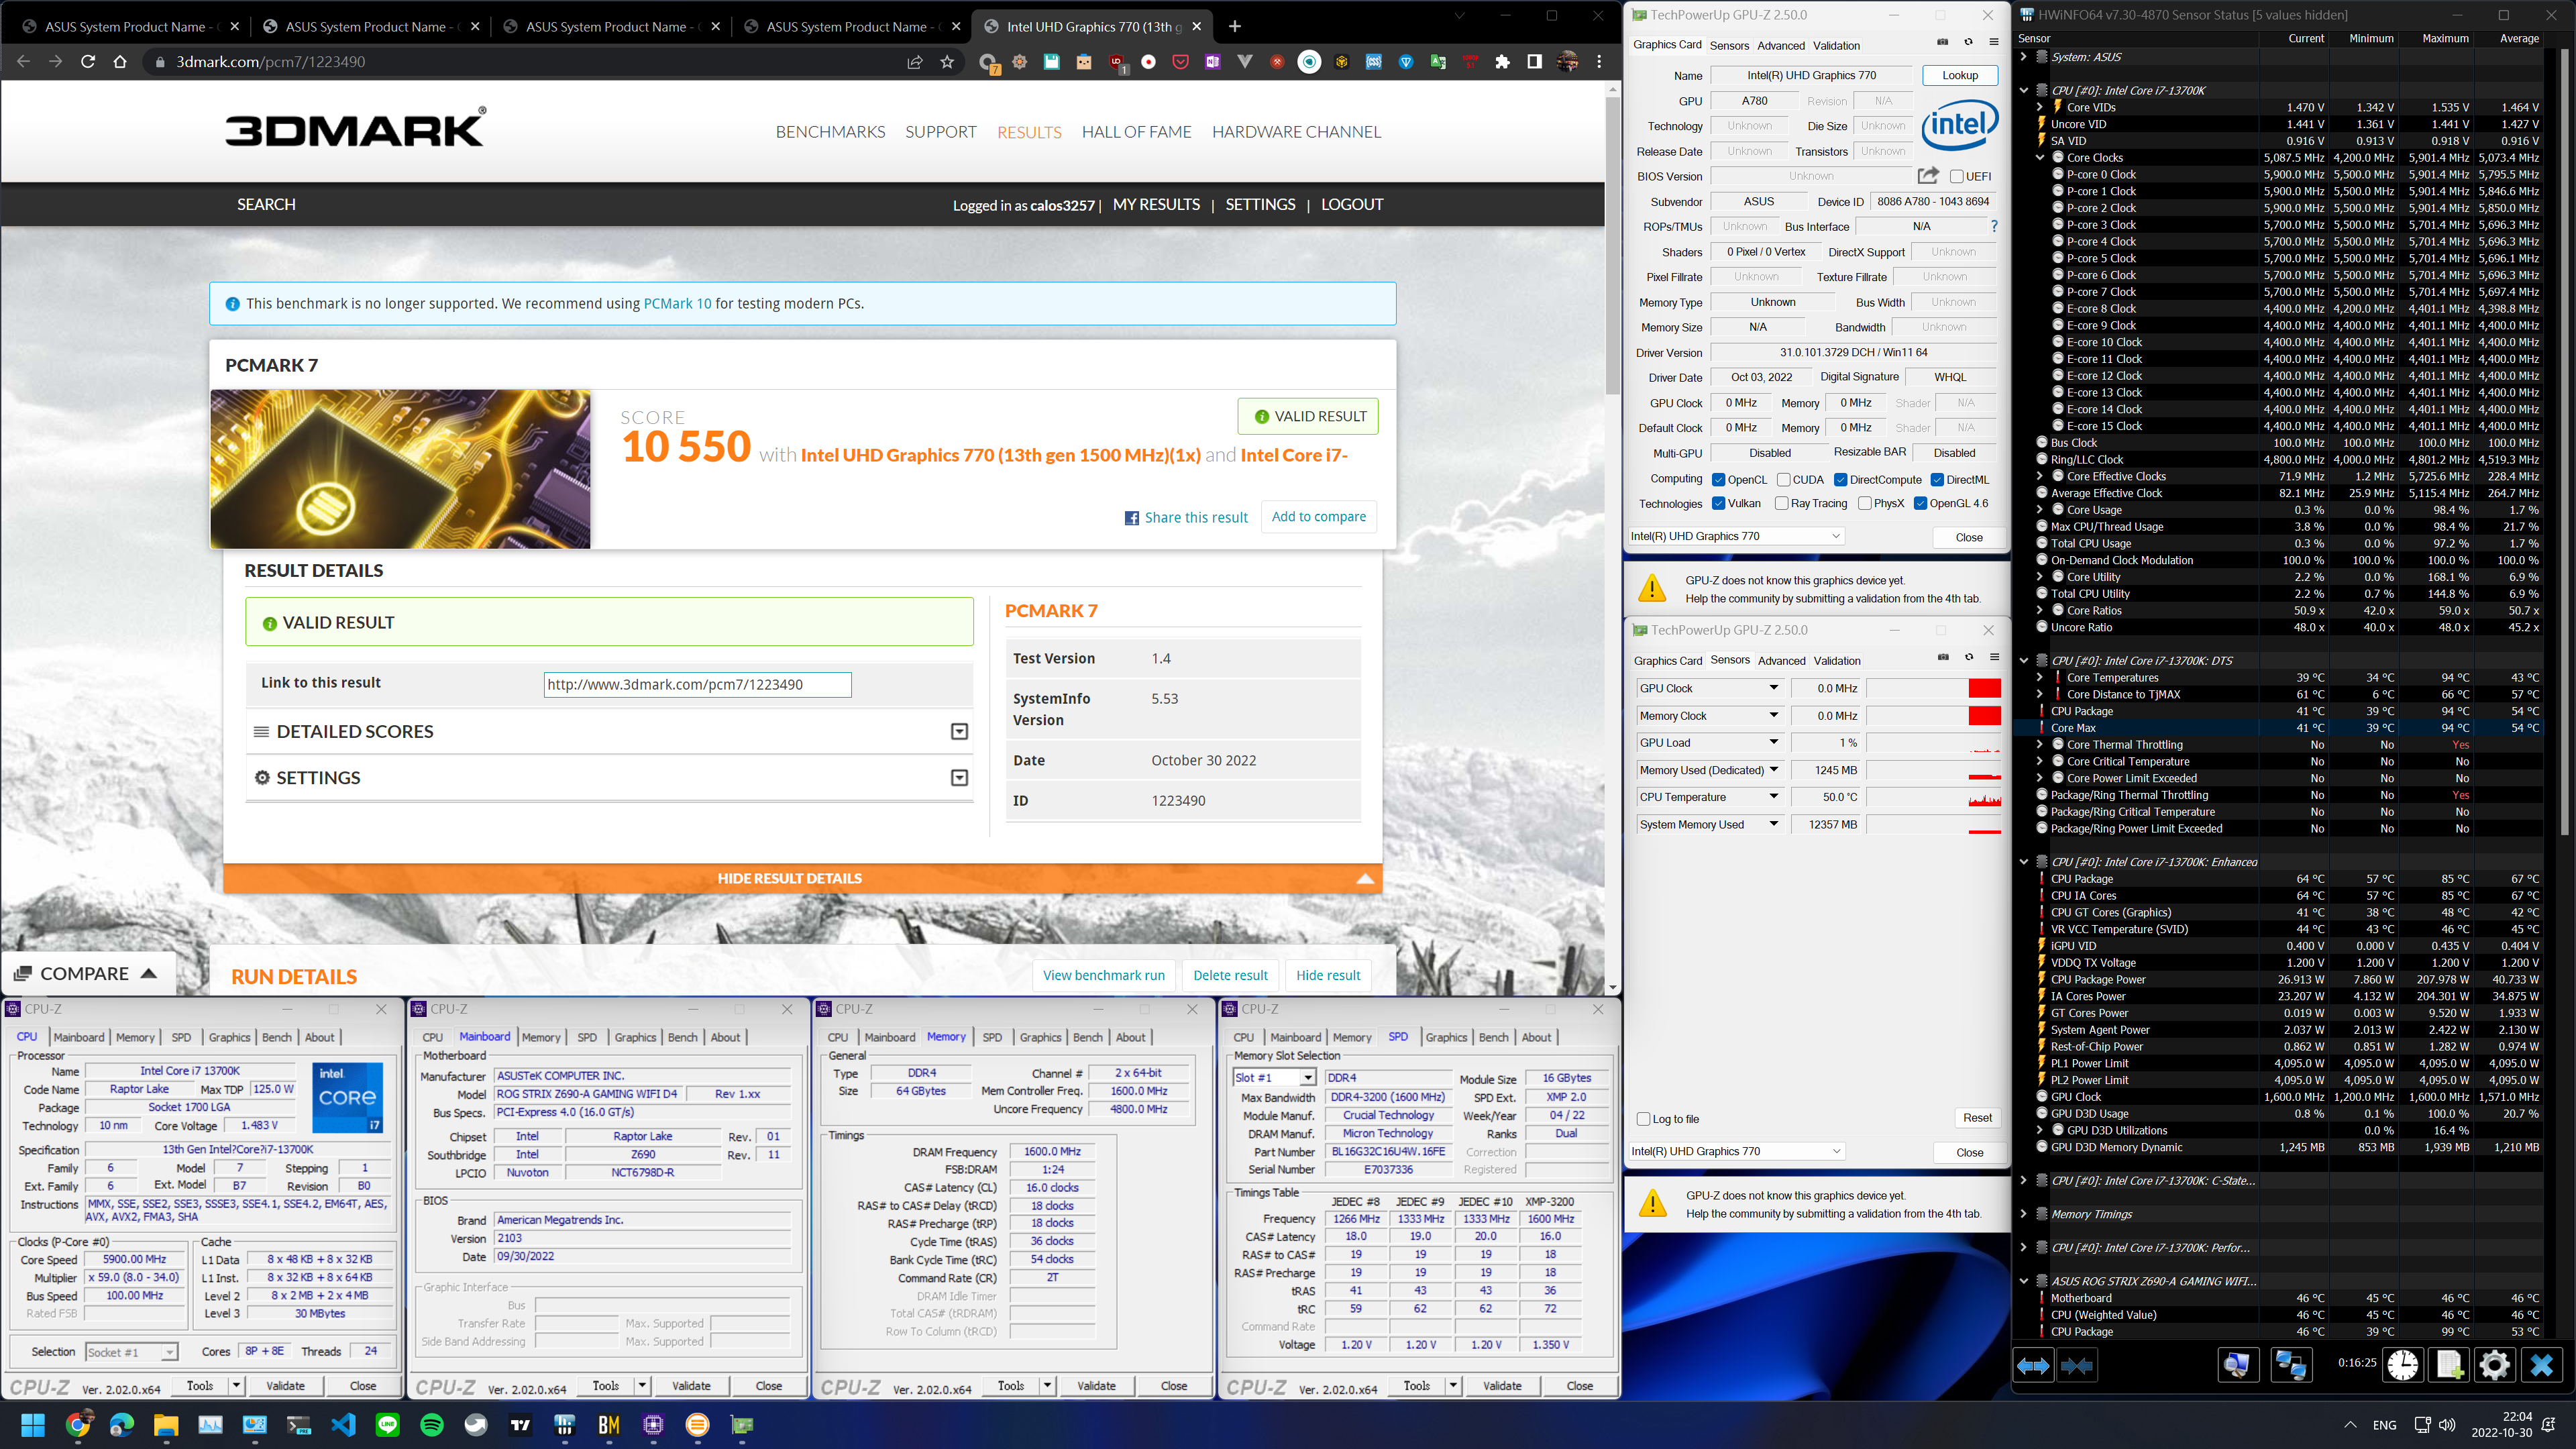Open the GPU selection dropdown in upper GPU-Z
Viewport: 2576px width, 1449px height.
tap(1736, 536)
